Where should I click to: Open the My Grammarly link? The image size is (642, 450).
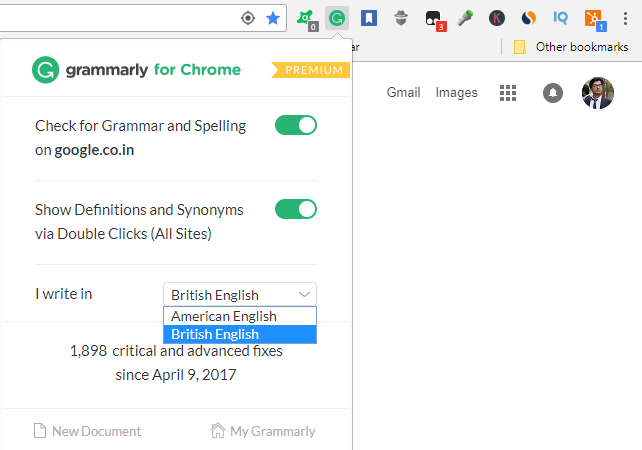pyautogui.click(x=262, y=431)
